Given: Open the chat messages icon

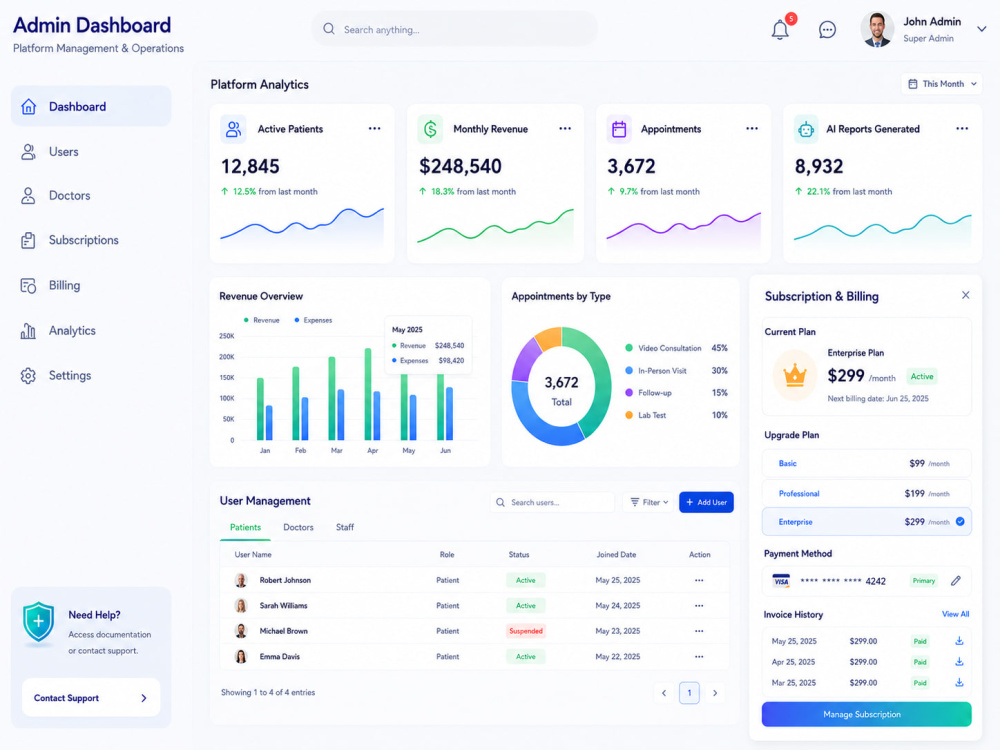Looking at the screenshot, I should tap(827, 29).
